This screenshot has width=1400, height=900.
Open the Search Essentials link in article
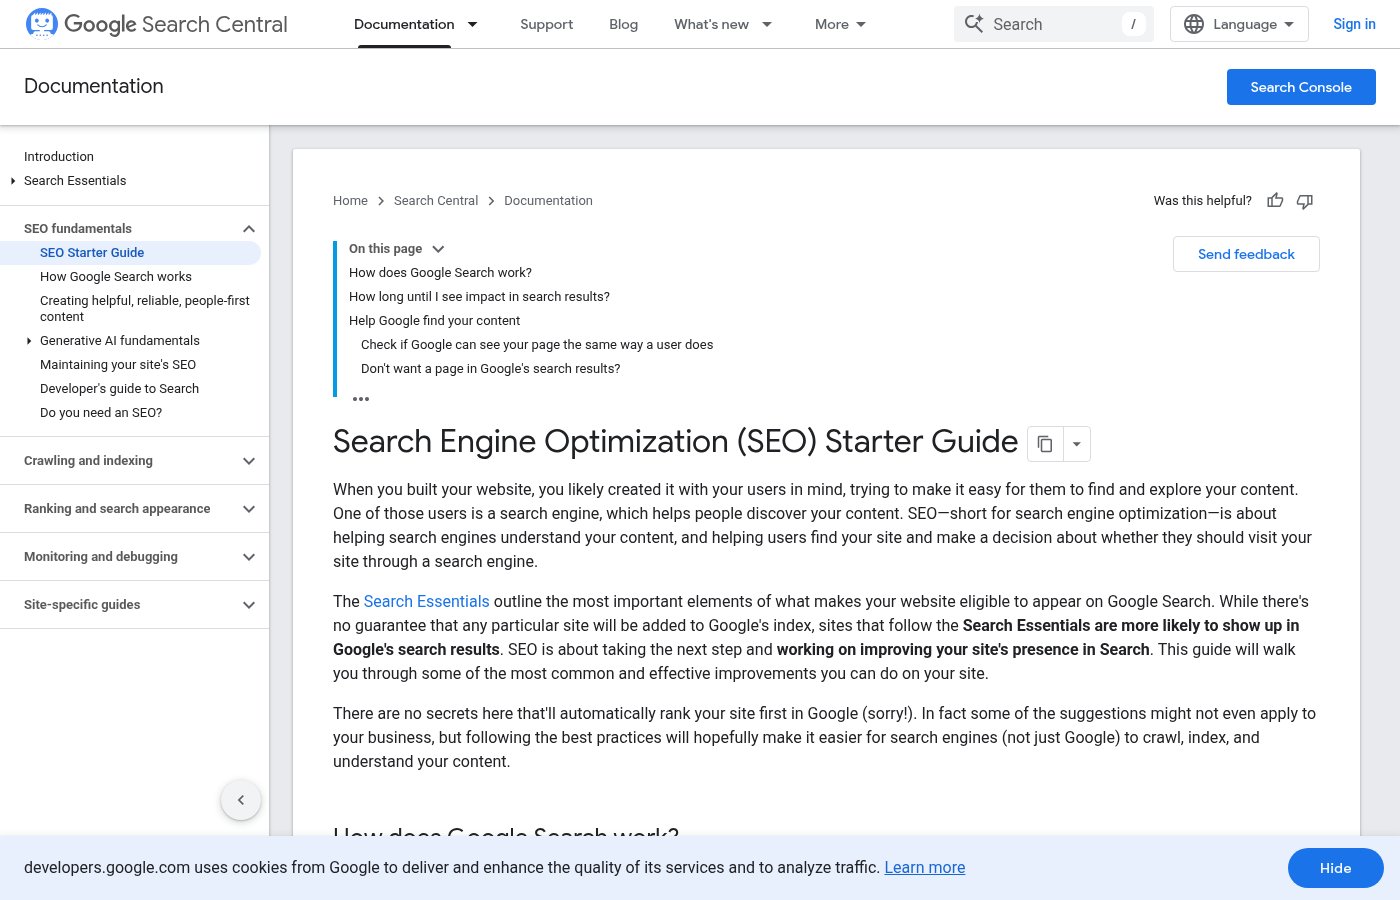[426, 601]
